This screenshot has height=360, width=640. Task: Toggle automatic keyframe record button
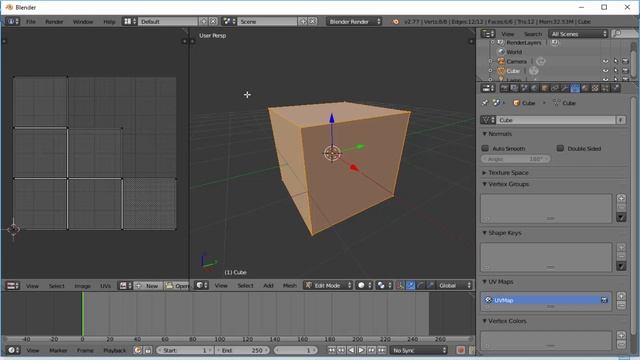(x=461, y=350)
